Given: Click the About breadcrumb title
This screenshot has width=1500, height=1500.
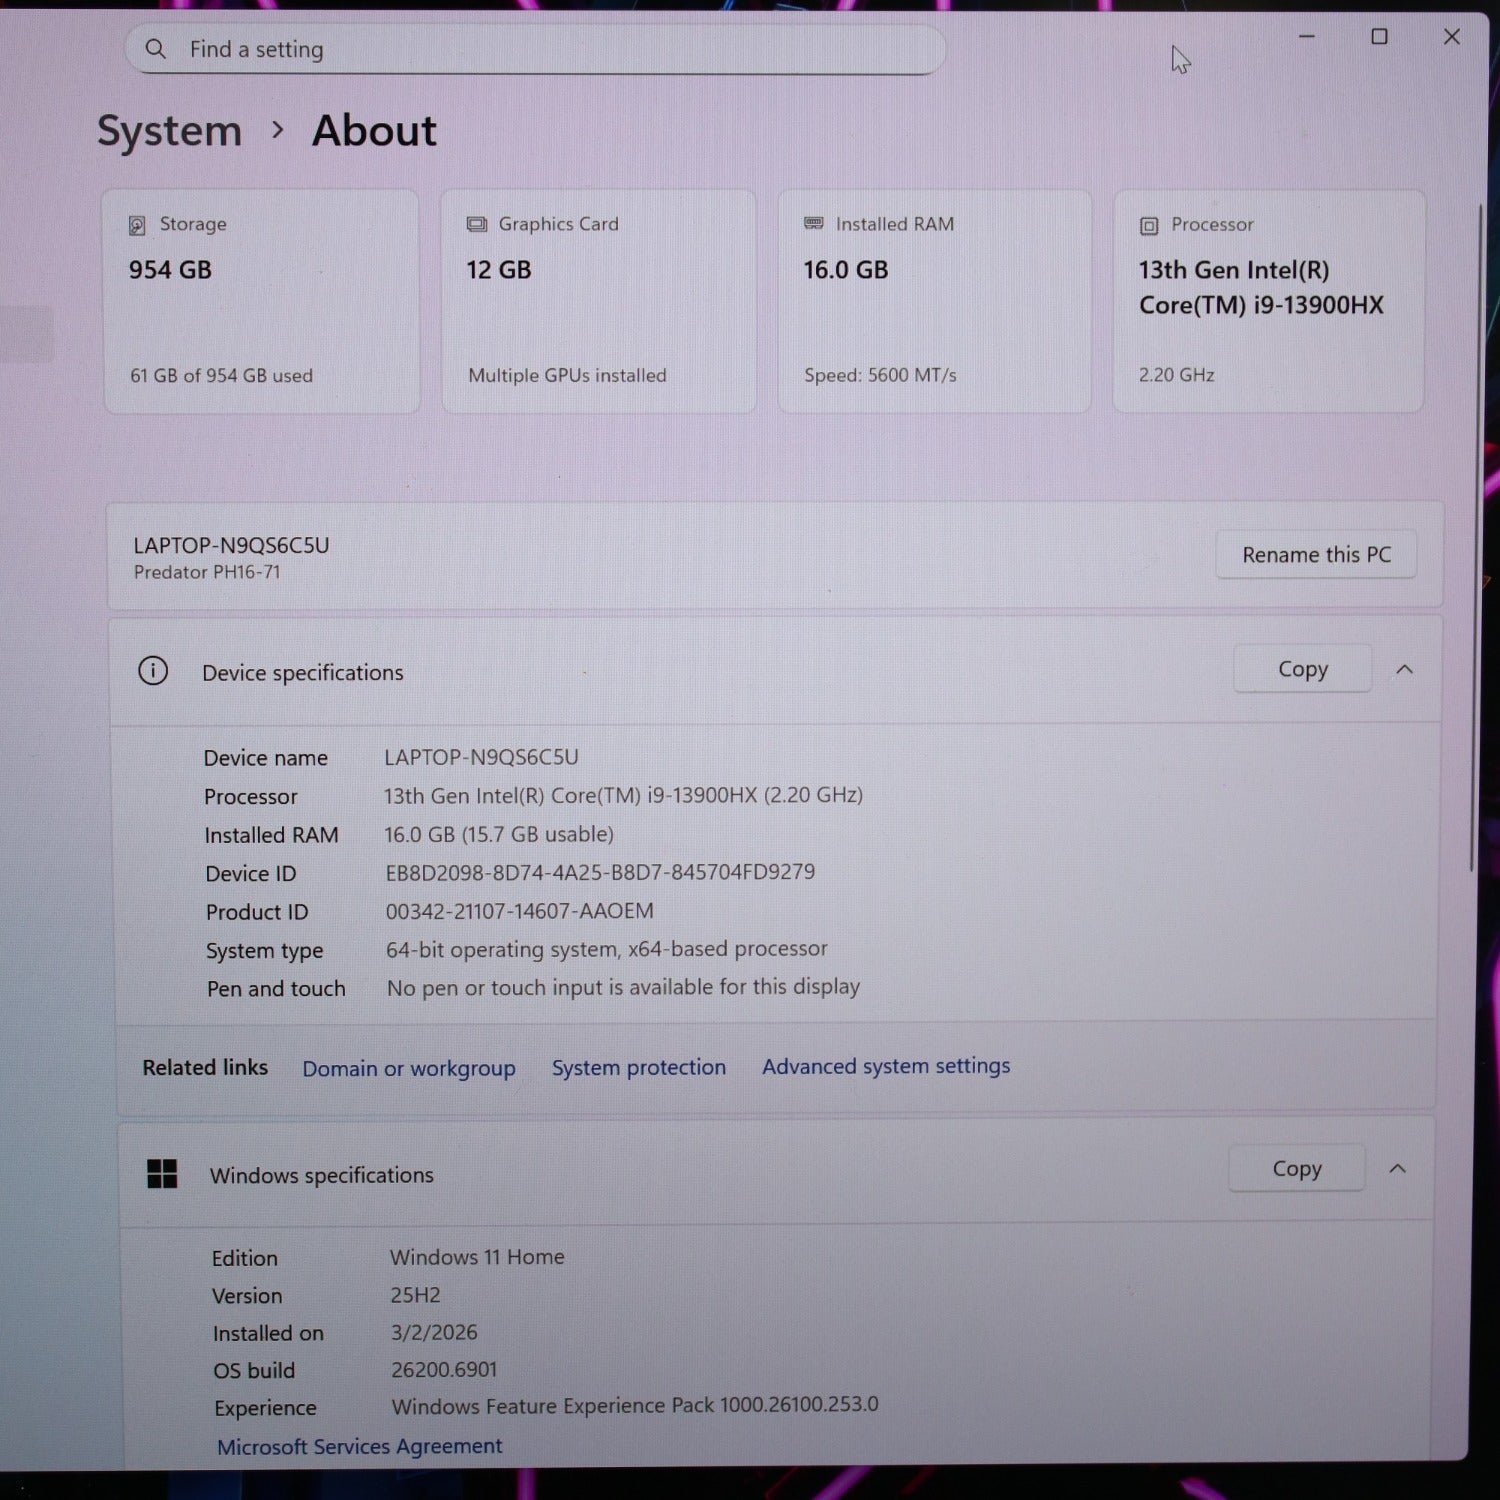Looking at the screenshot, I should [x=374, y=131].
